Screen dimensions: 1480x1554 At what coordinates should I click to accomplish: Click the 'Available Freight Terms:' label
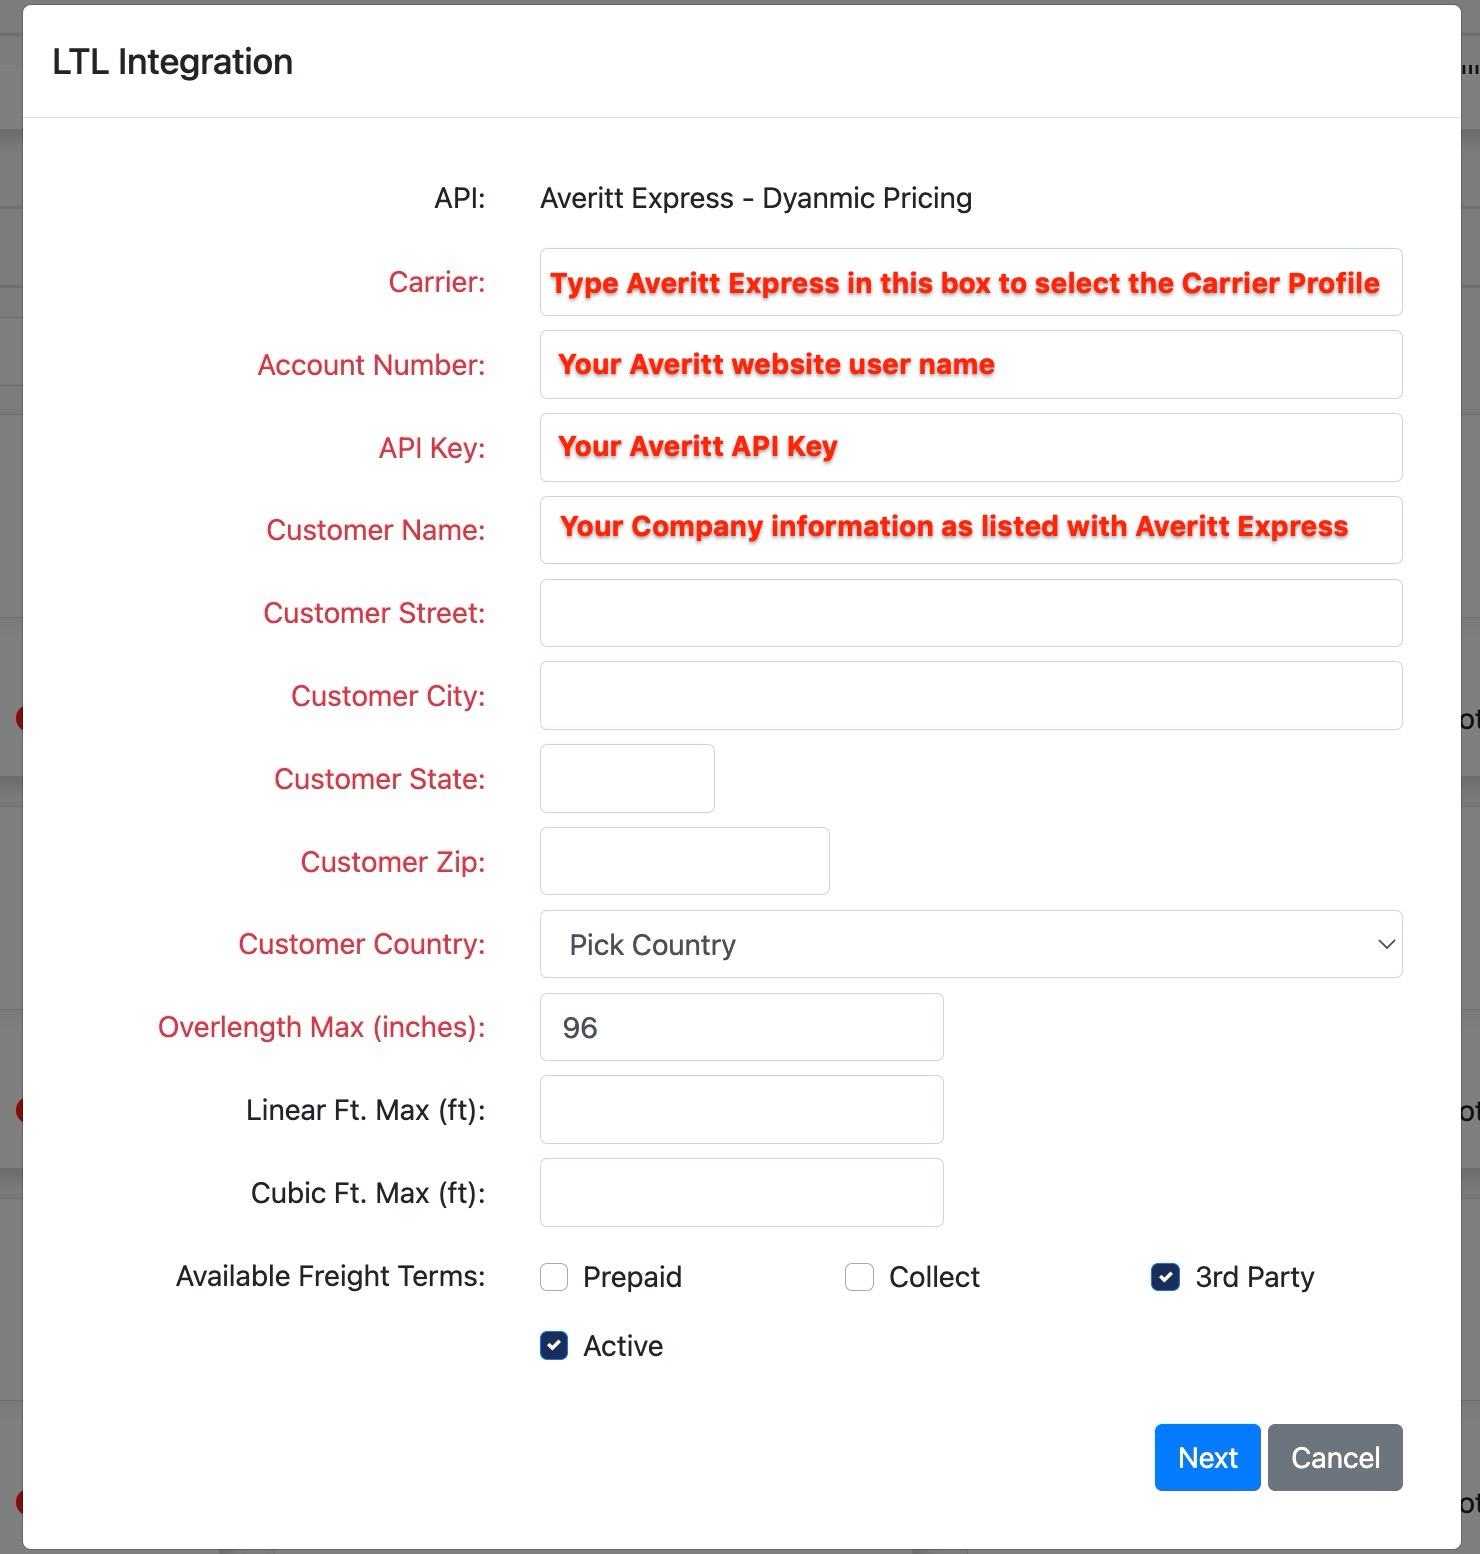[x=331, y=1276]
